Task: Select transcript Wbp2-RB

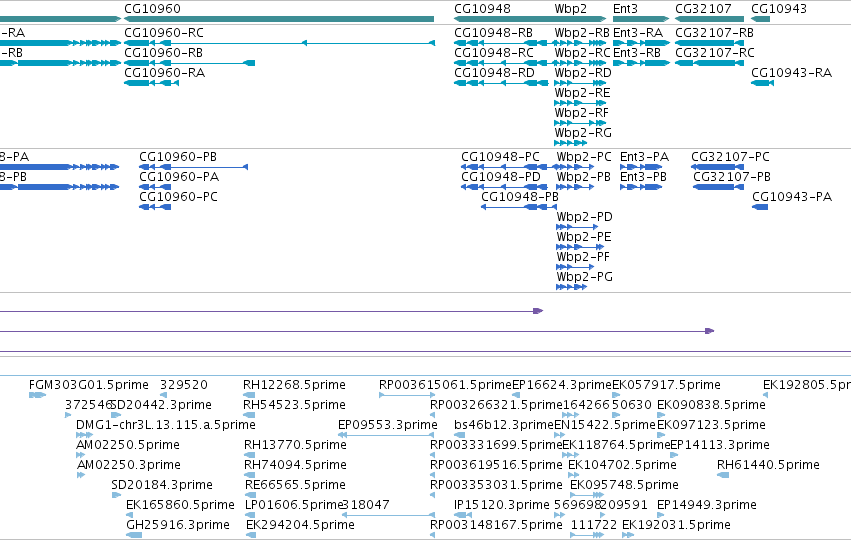Action: 582,33
